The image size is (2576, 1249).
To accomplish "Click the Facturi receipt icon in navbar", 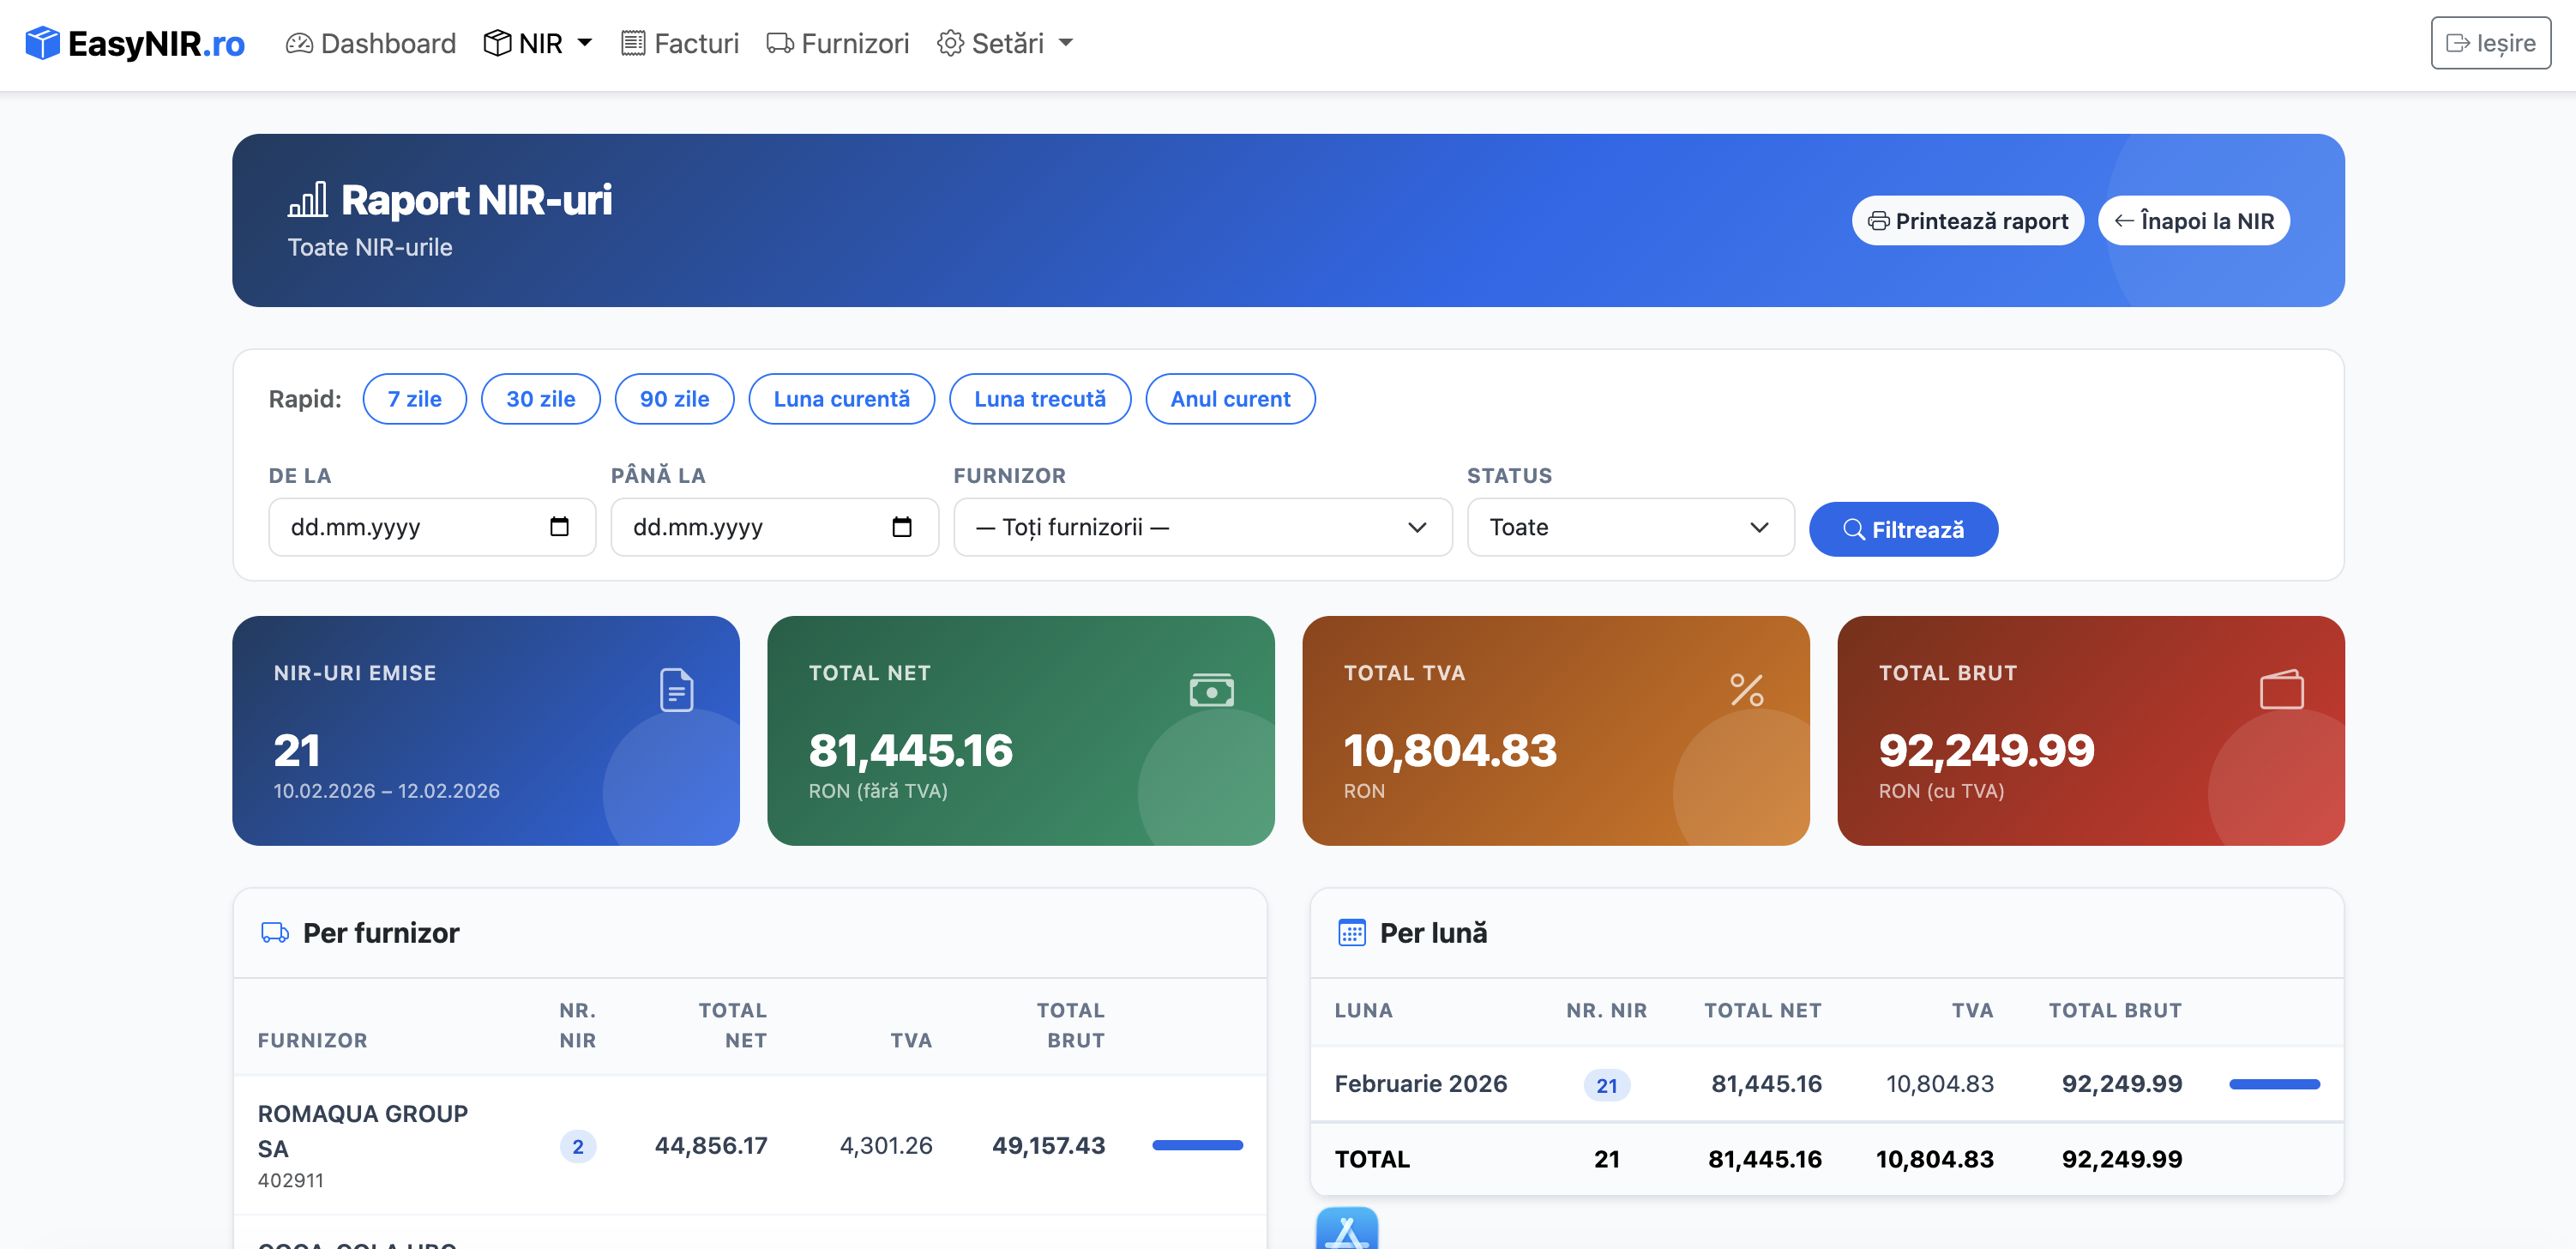I will (632, 43).
